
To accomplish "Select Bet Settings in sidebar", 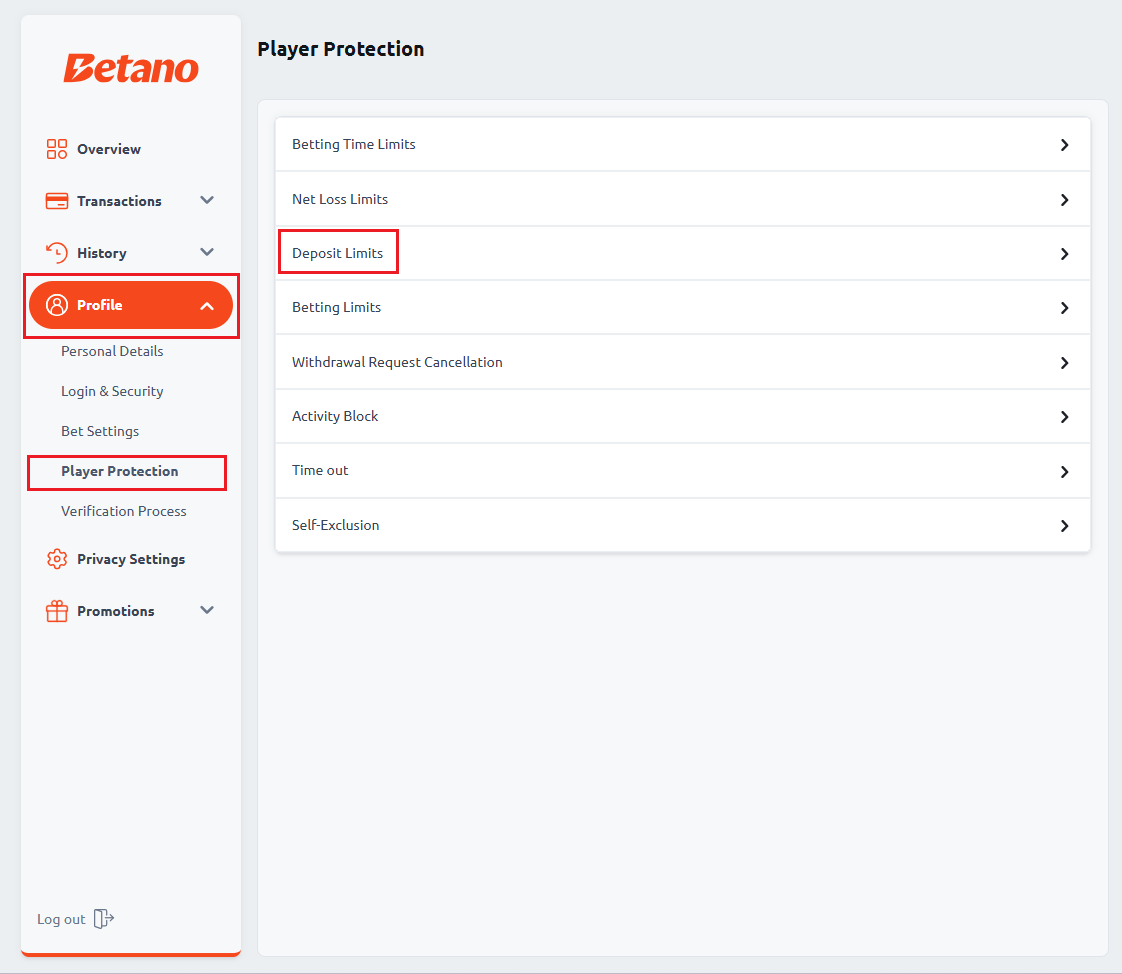I will (100, 432).
